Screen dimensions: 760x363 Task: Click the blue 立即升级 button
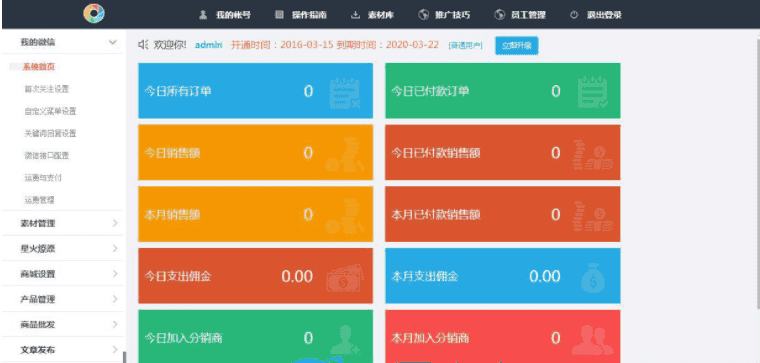pyautogui.click(x=516, y=46)
